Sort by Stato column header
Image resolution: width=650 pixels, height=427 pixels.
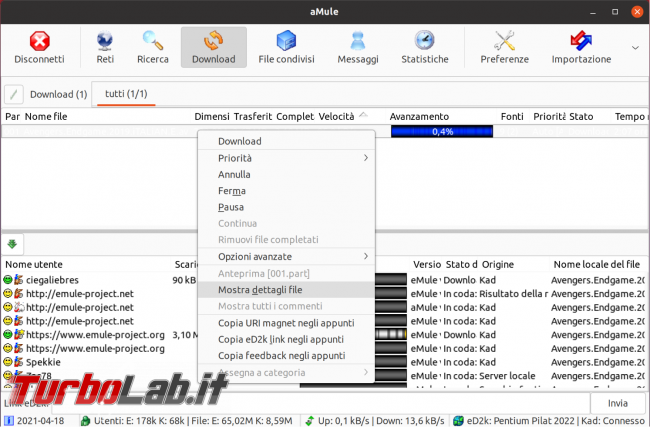coord(581,116)
